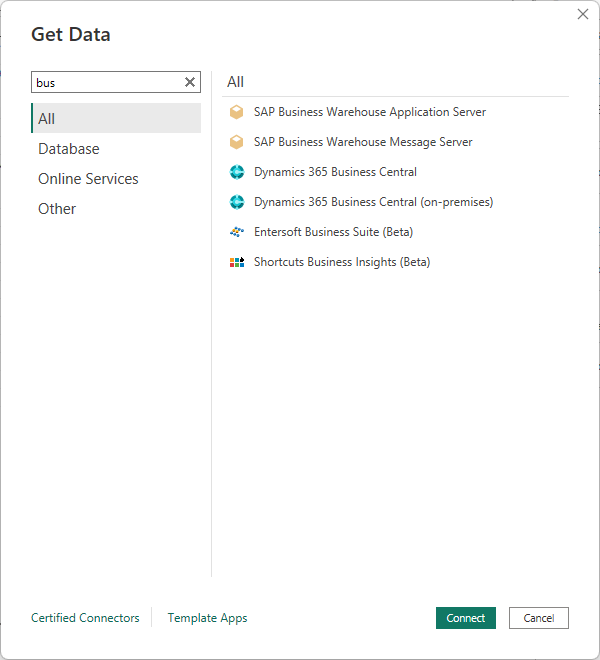Clear the search box with the X icon

point(190,82)
